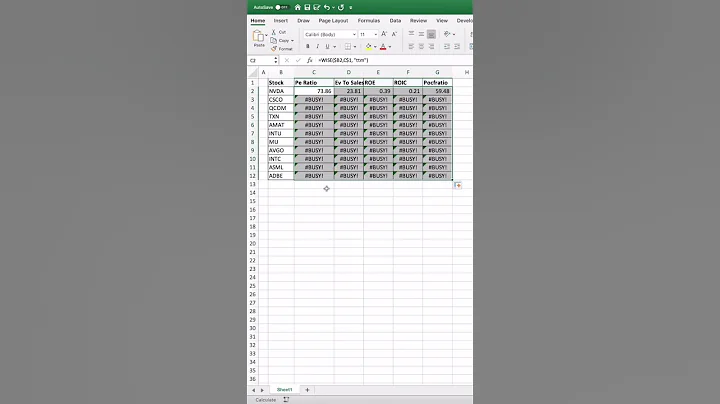
Task: Open the Insert ribbon tab
Action: click(281, 21)
